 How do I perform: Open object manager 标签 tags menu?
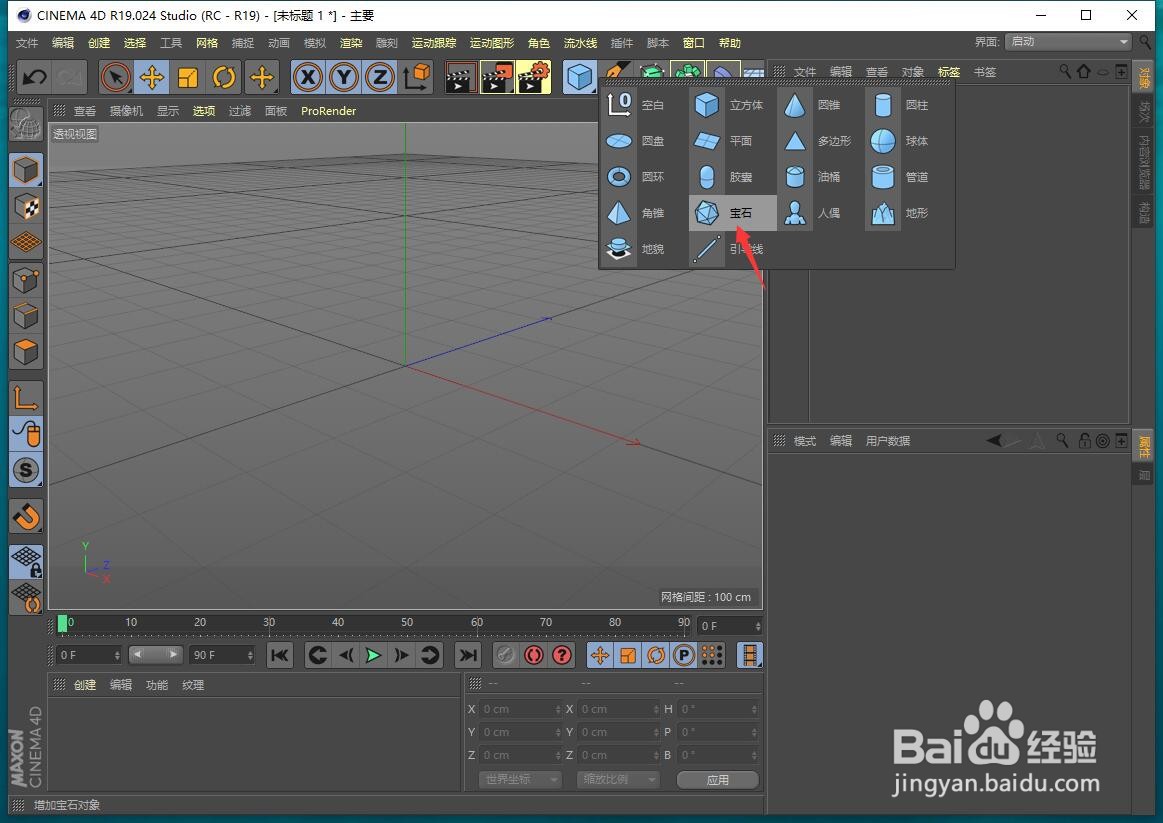pos(949,72)
